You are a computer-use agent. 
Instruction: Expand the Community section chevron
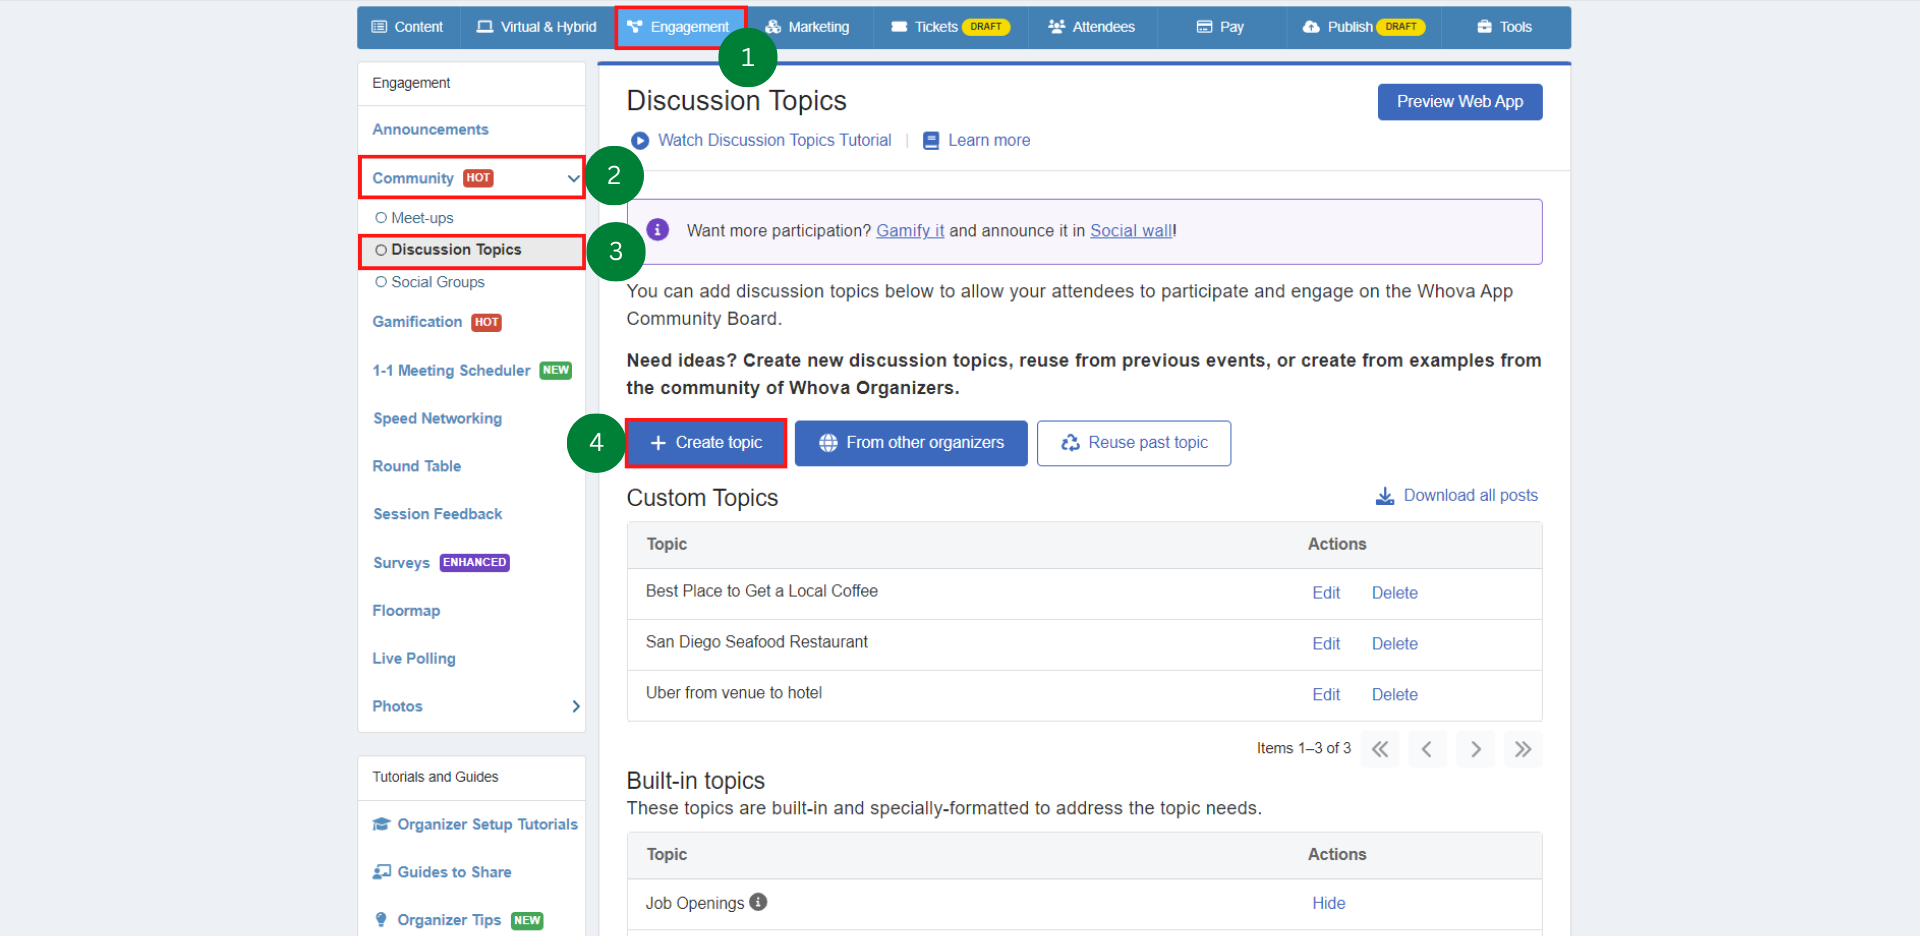point(573,178)
